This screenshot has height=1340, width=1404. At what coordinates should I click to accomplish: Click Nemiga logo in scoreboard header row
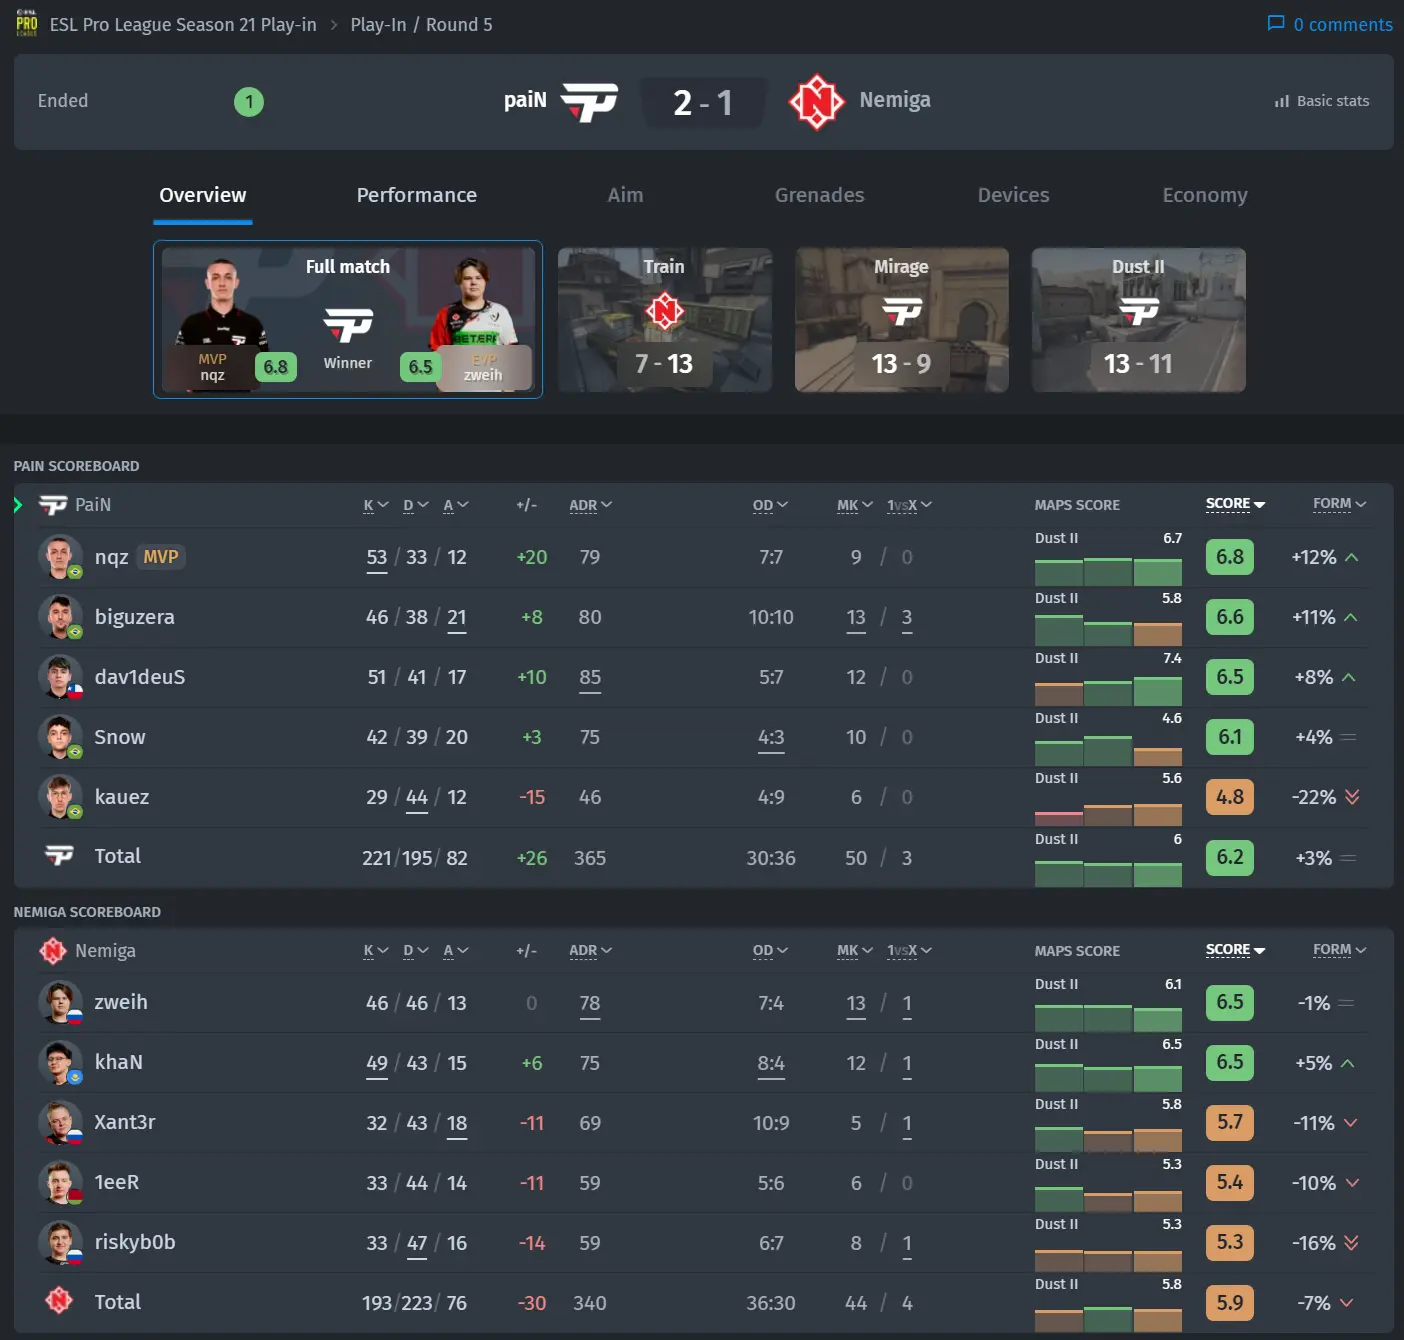coord(53,950)
